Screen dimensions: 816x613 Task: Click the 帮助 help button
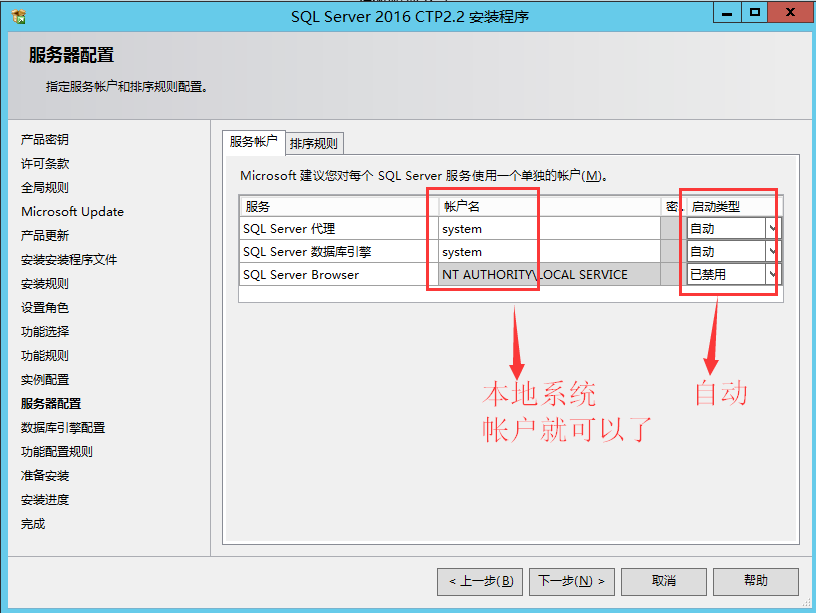[x=756, y=581]
